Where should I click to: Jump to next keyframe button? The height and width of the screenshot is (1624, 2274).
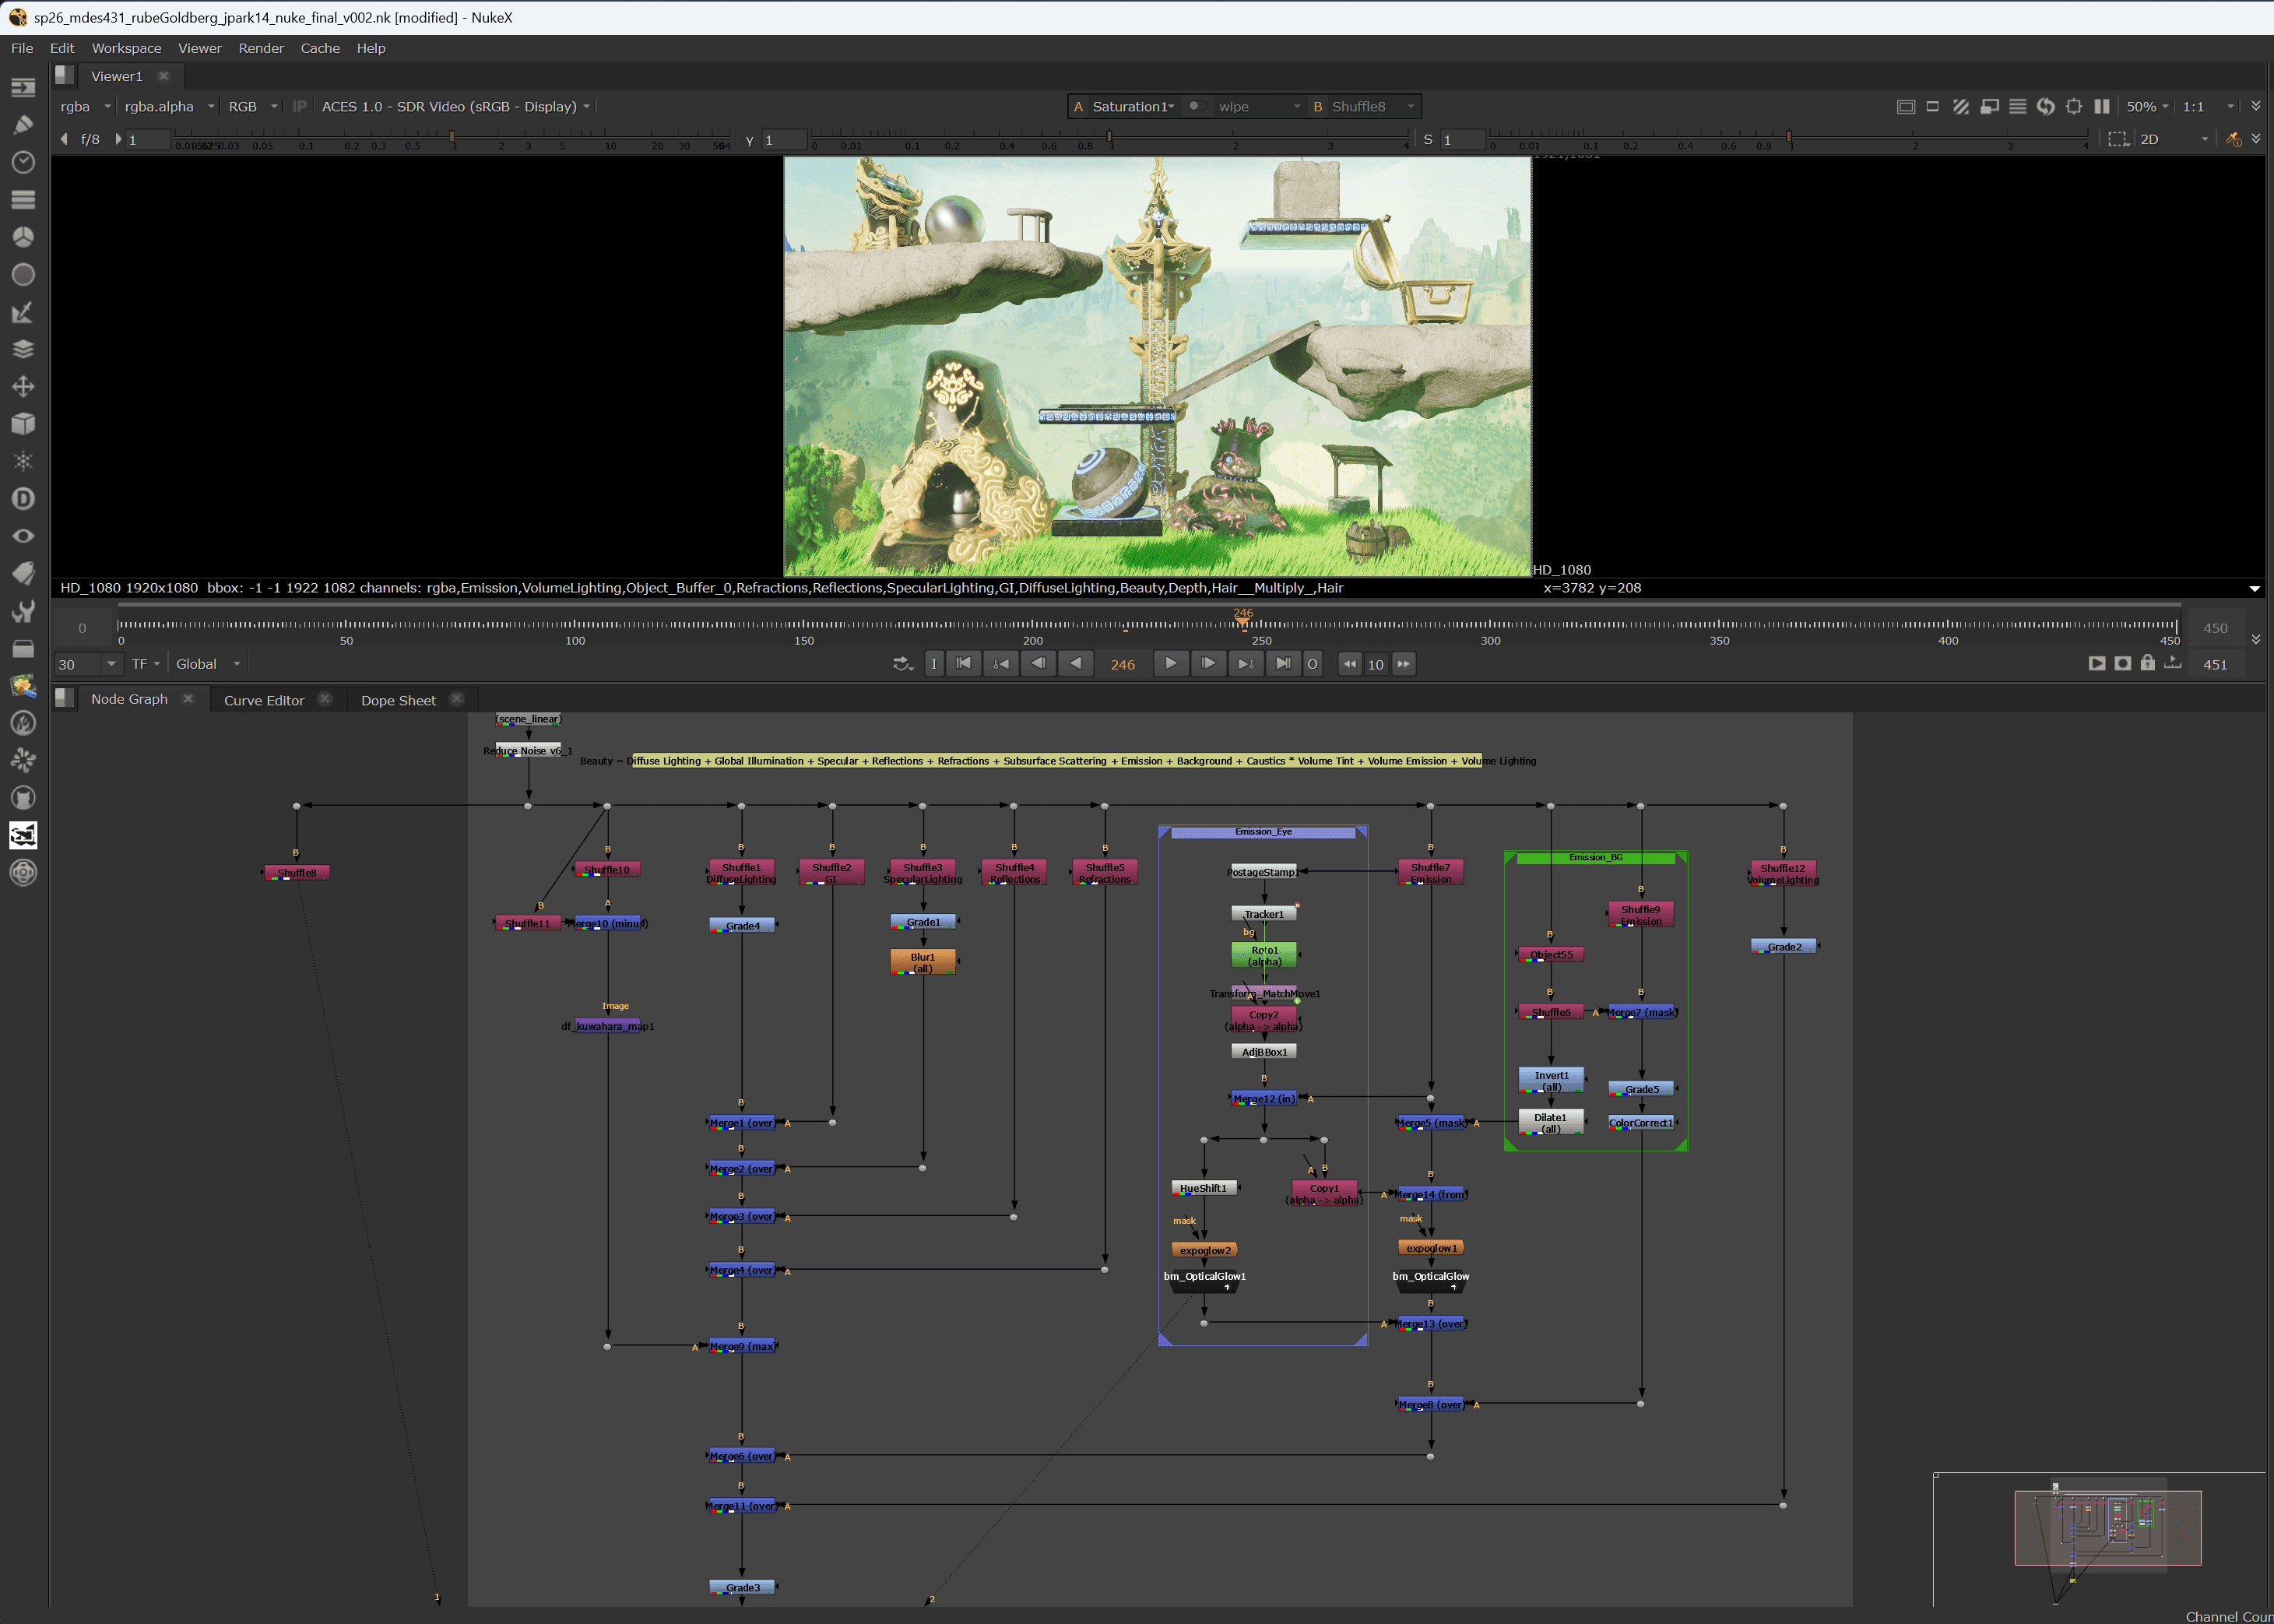coord(1245,664)
